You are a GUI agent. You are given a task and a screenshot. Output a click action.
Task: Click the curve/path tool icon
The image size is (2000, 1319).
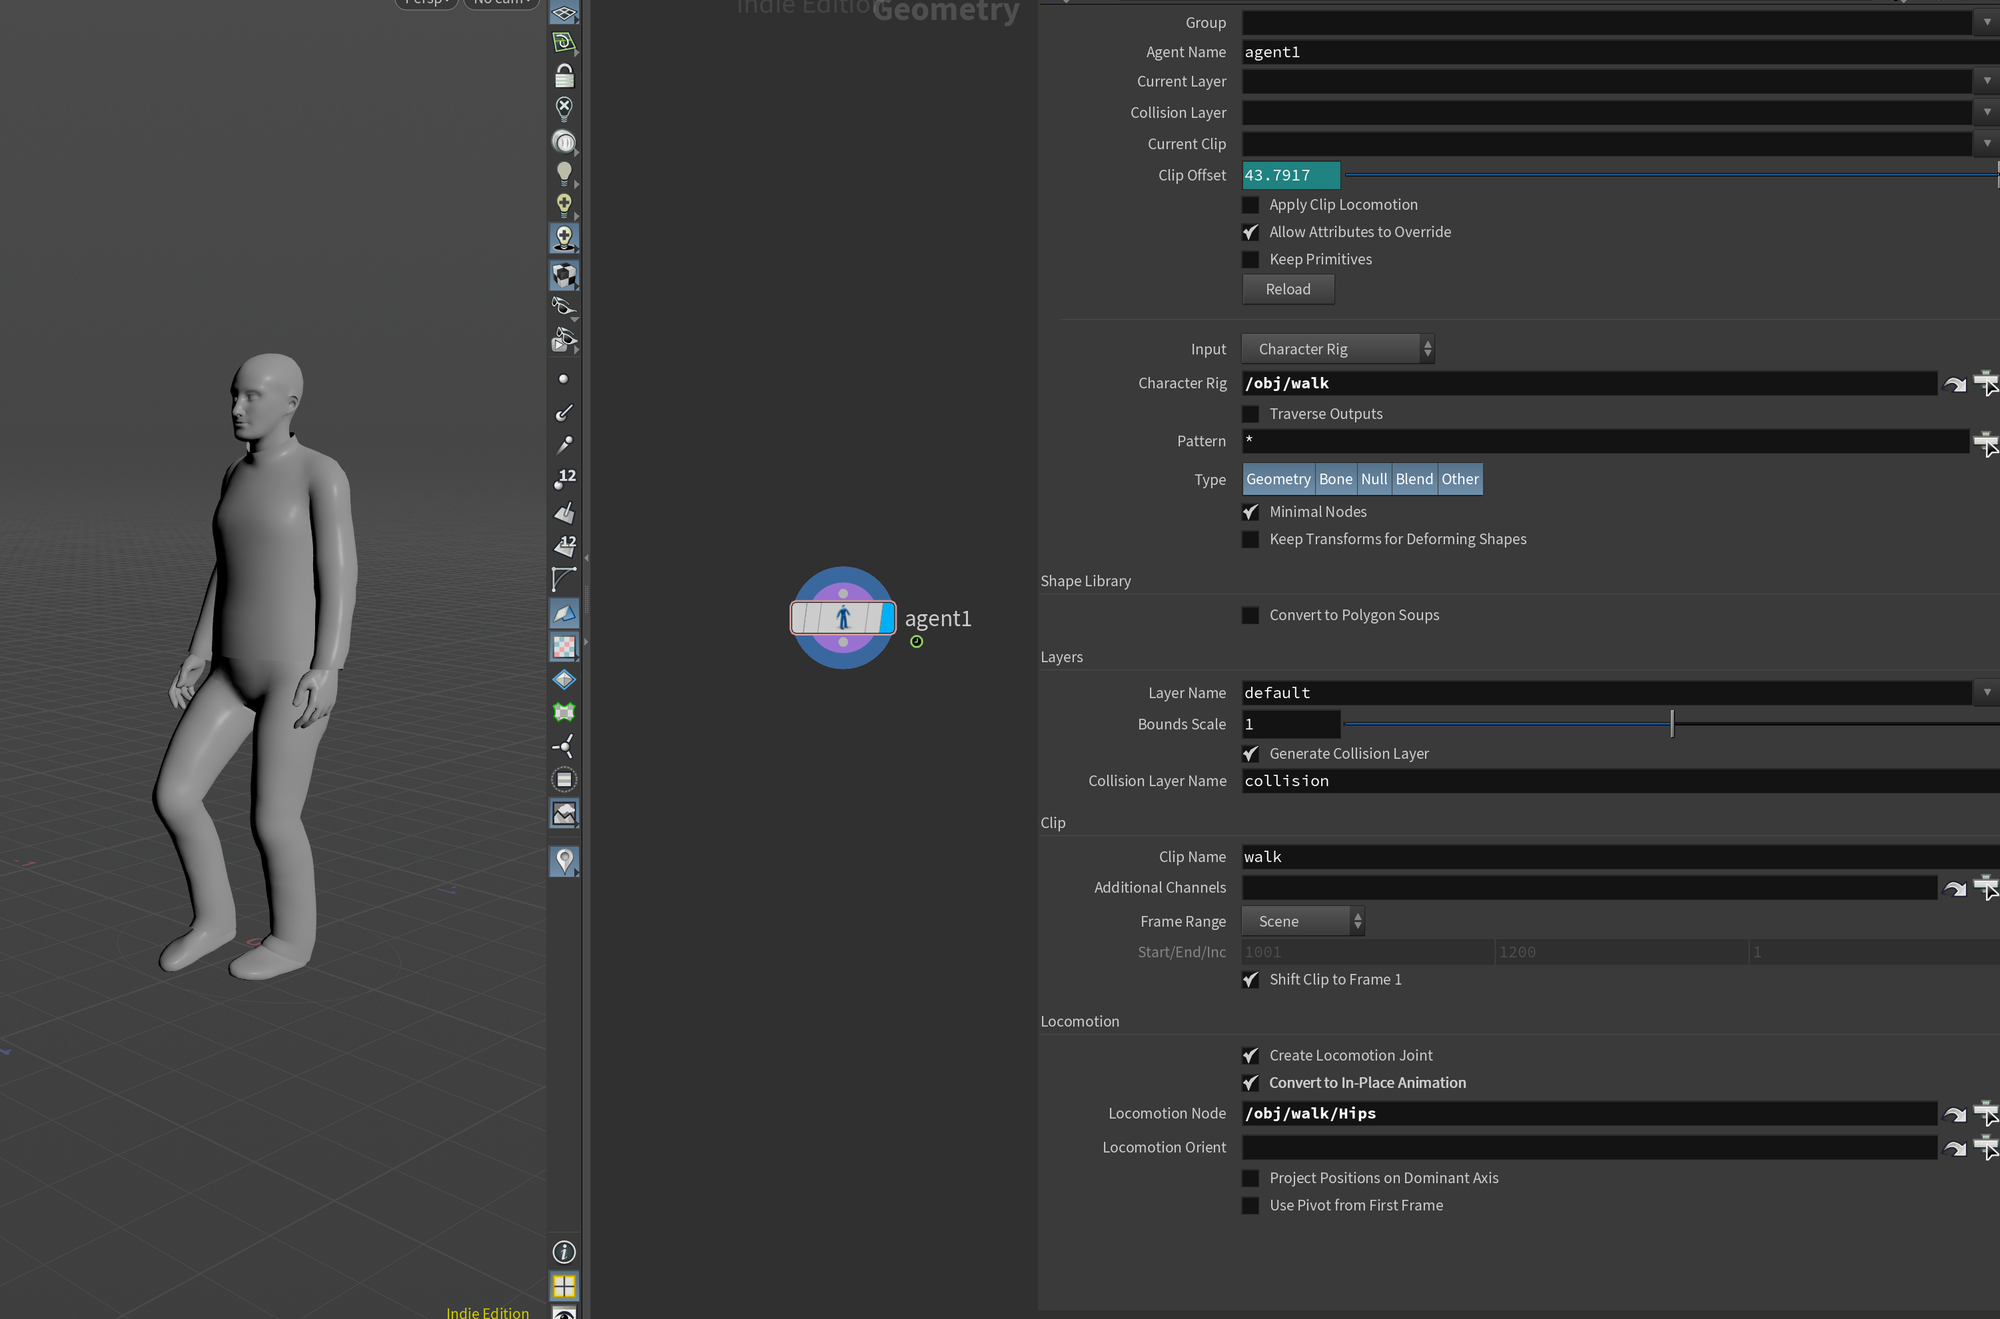(x=564, y=577)
